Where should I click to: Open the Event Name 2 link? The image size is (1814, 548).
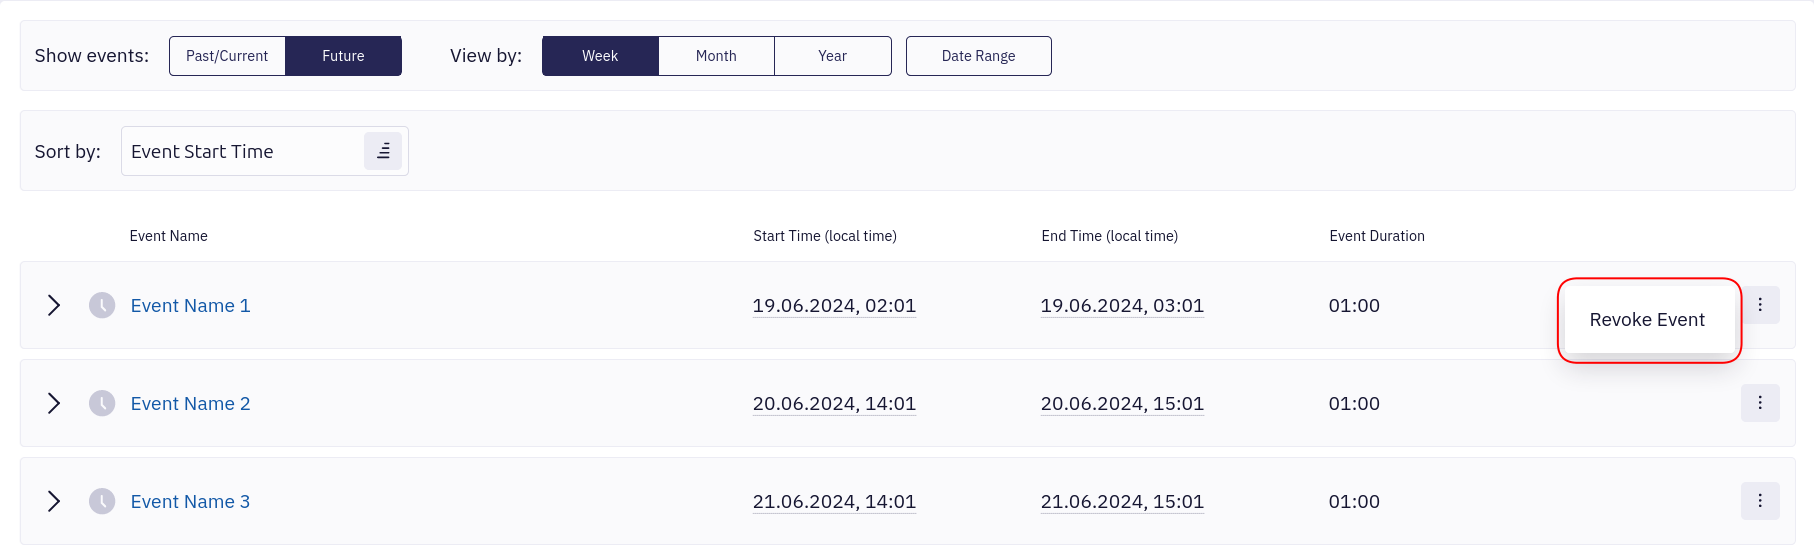click(190, 403)
